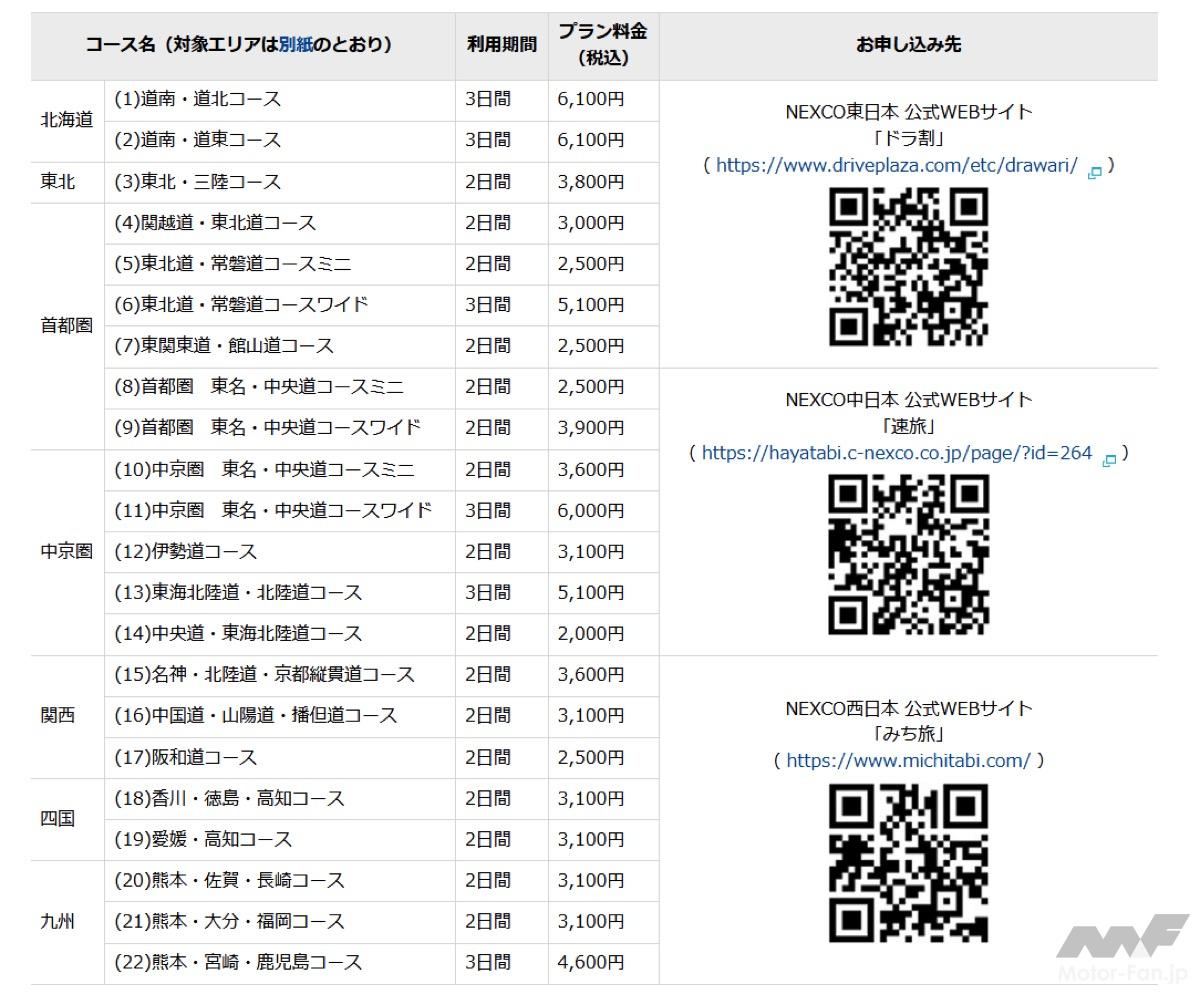Select (22)熊本・宮崎・鹿児島コース row
This screenshot has width=1200, height=994.
click(x=279, y=963)
